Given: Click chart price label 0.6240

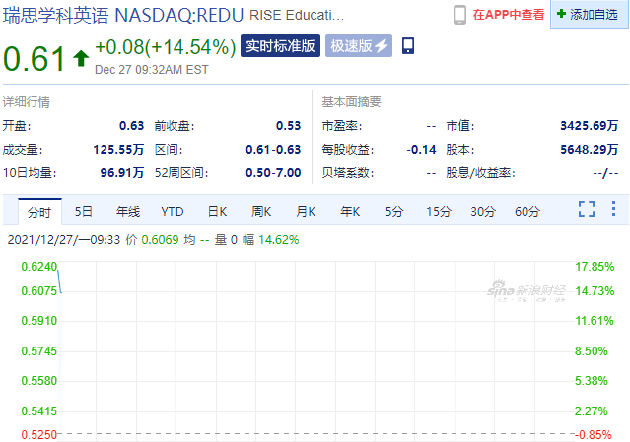Looking at the screenshot, I should click(x=39, y=267).
